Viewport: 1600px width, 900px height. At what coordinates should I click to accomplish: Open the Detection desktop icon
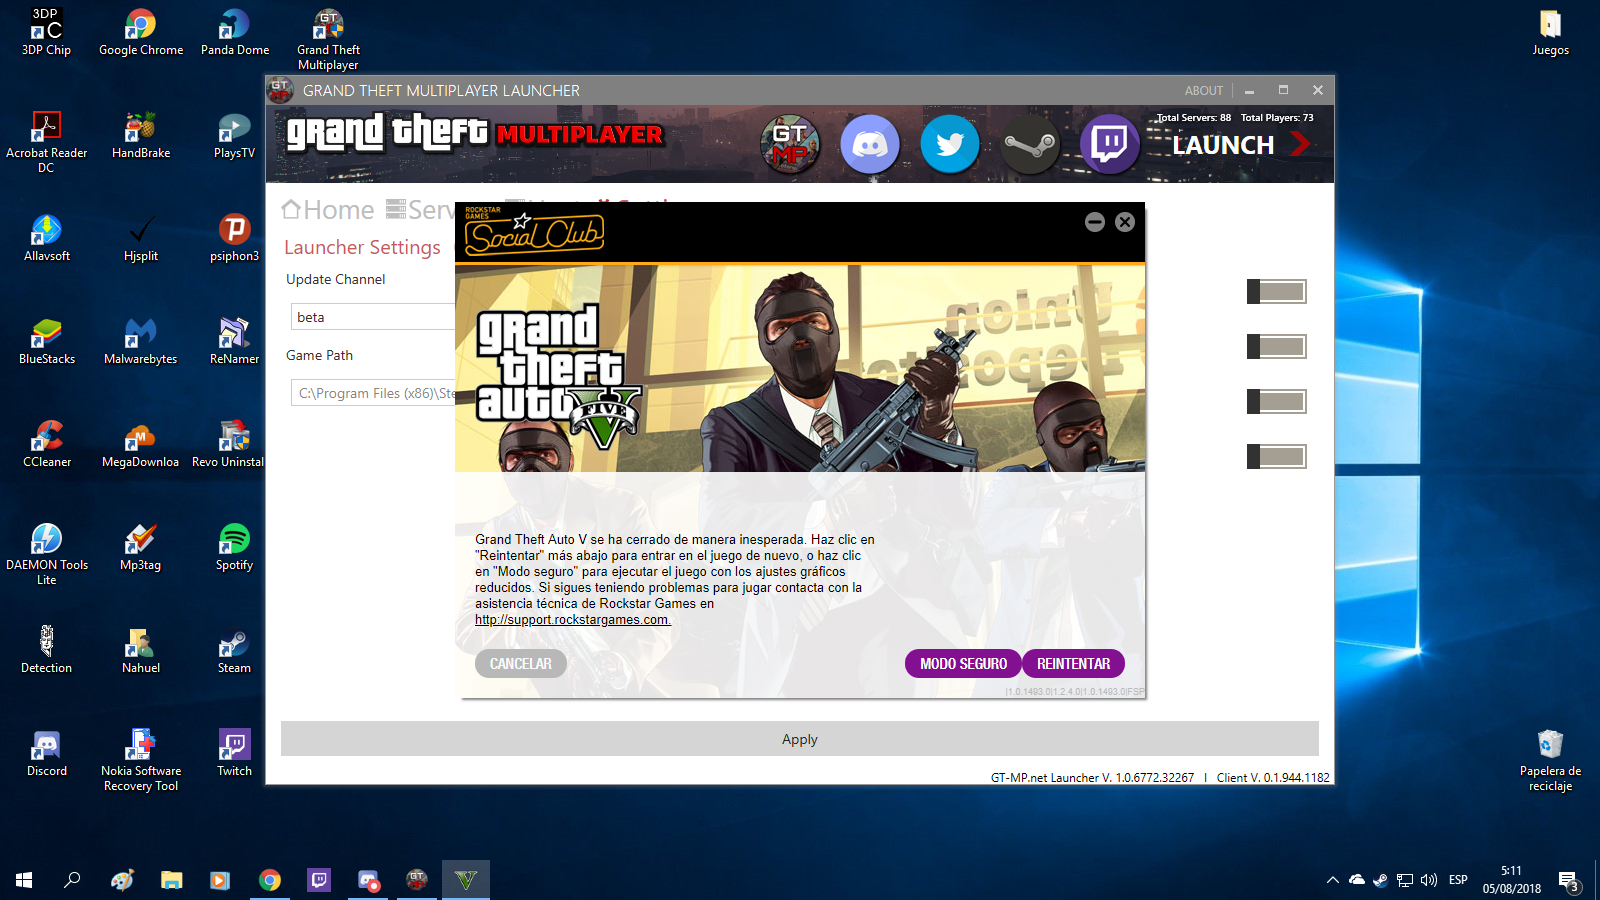pyautogui.click(x=47, y=650)
